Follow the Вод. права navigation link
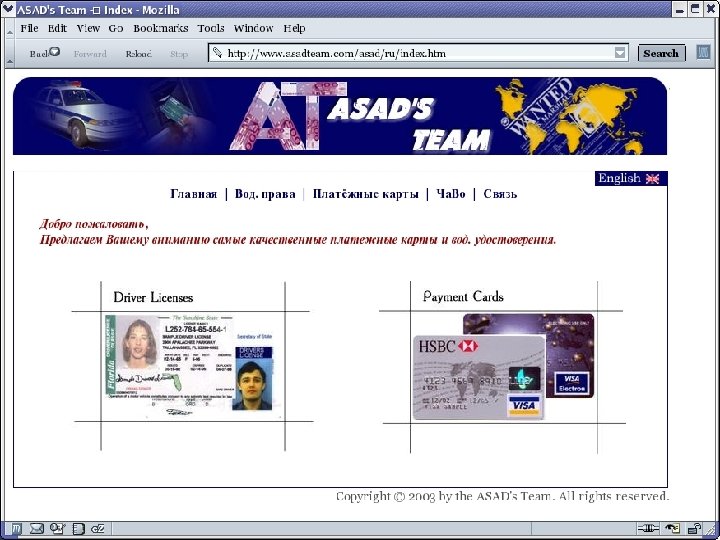 tap(265, 194)
